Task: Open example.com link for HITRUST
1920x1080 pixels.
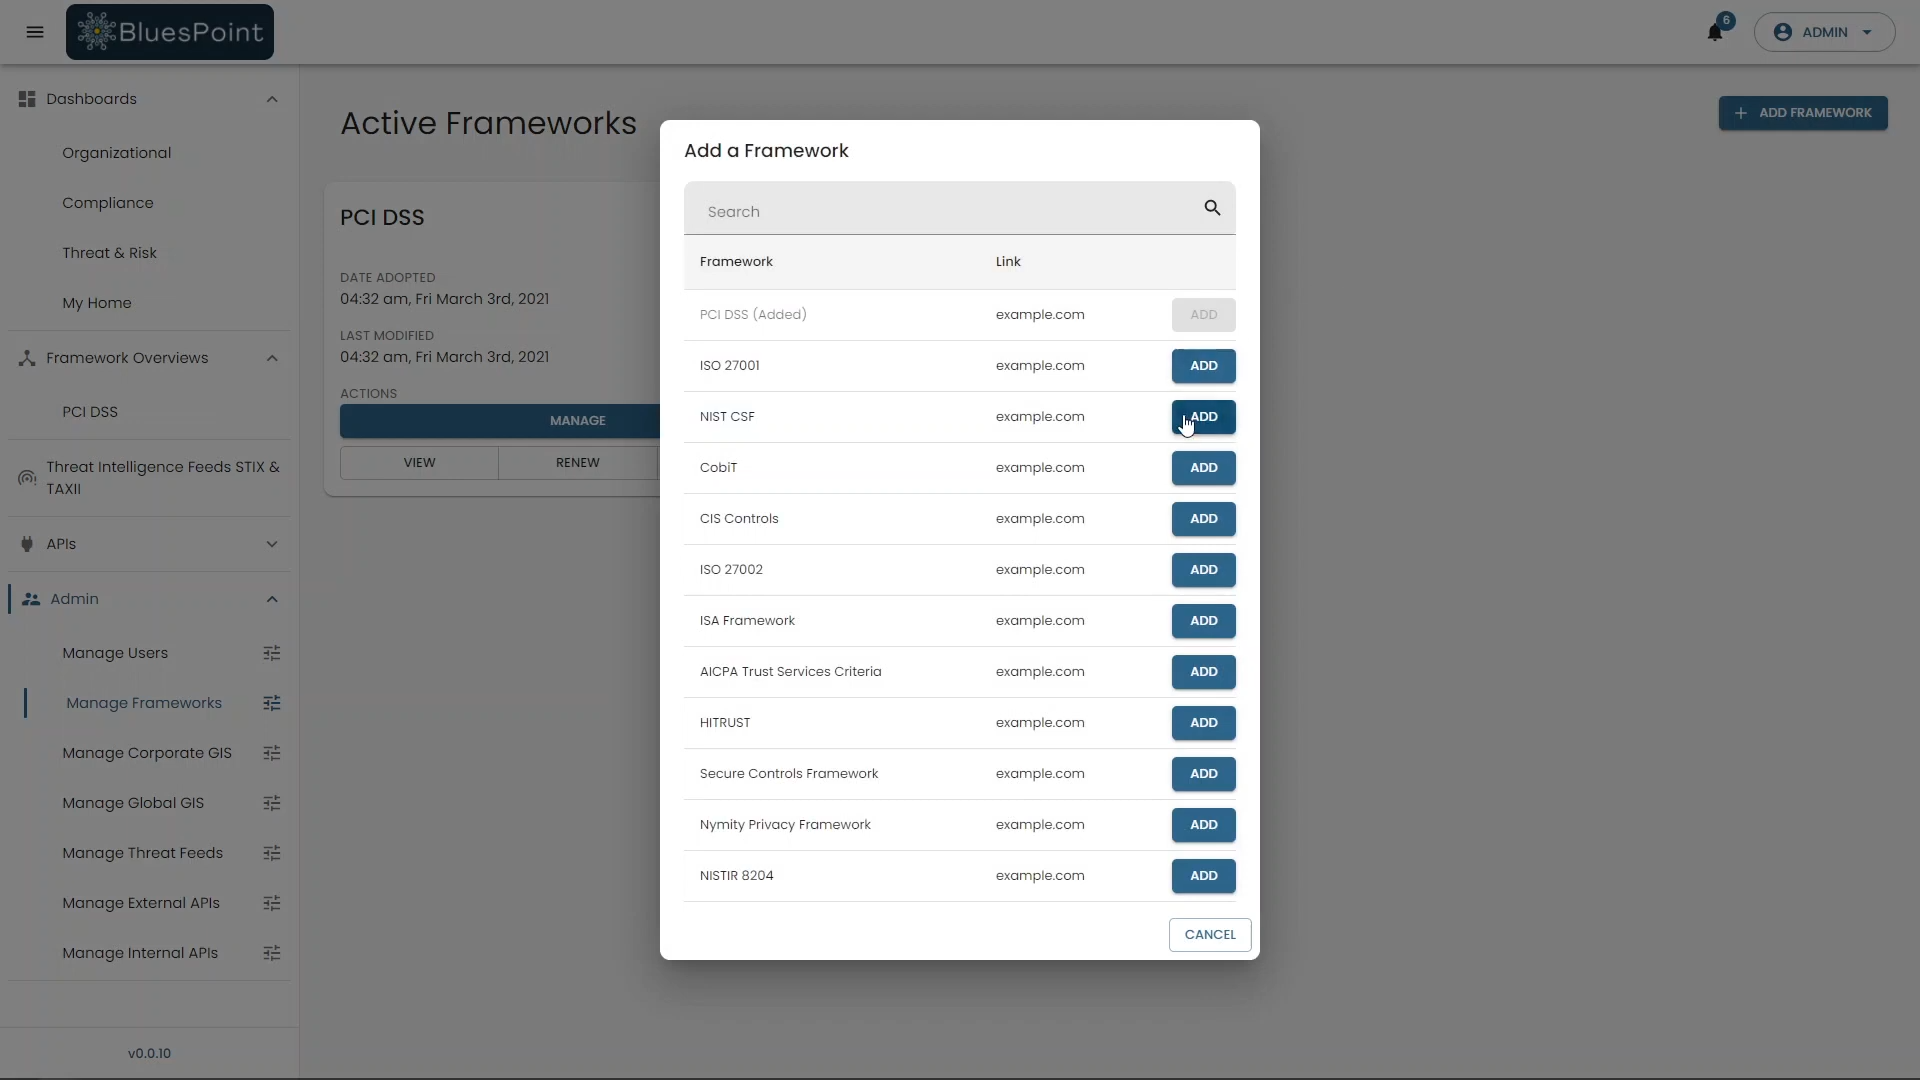Action: (1040, 723)
